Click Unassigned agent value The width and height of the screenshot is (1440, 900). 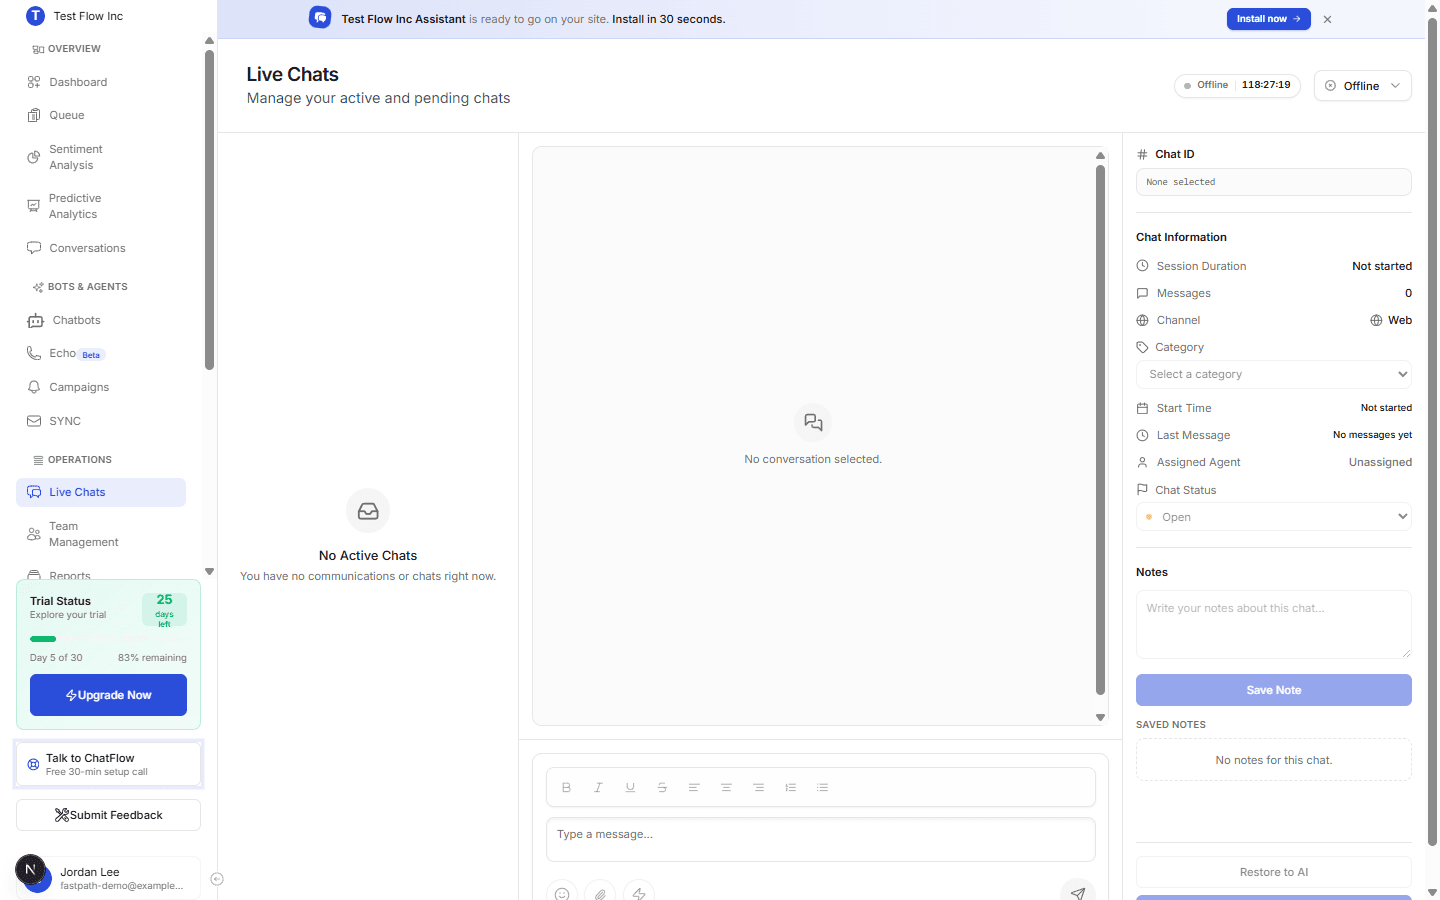pyautogui.click(x=1380, y=462)
